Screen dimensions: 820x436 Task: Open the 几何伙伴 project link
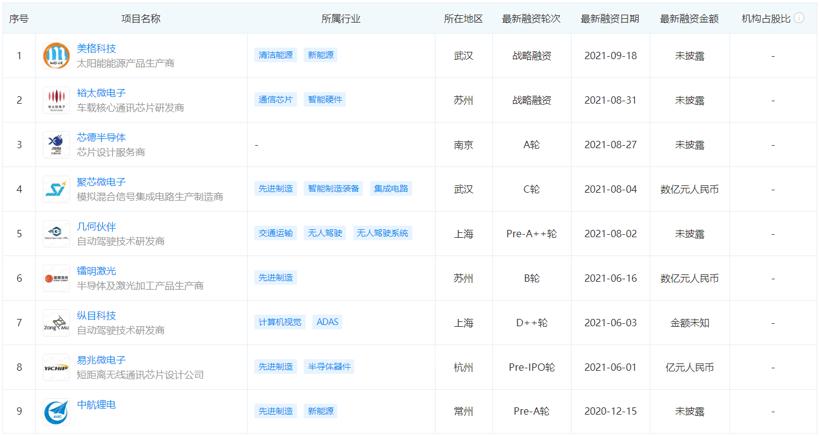click(x=96, y=226)
